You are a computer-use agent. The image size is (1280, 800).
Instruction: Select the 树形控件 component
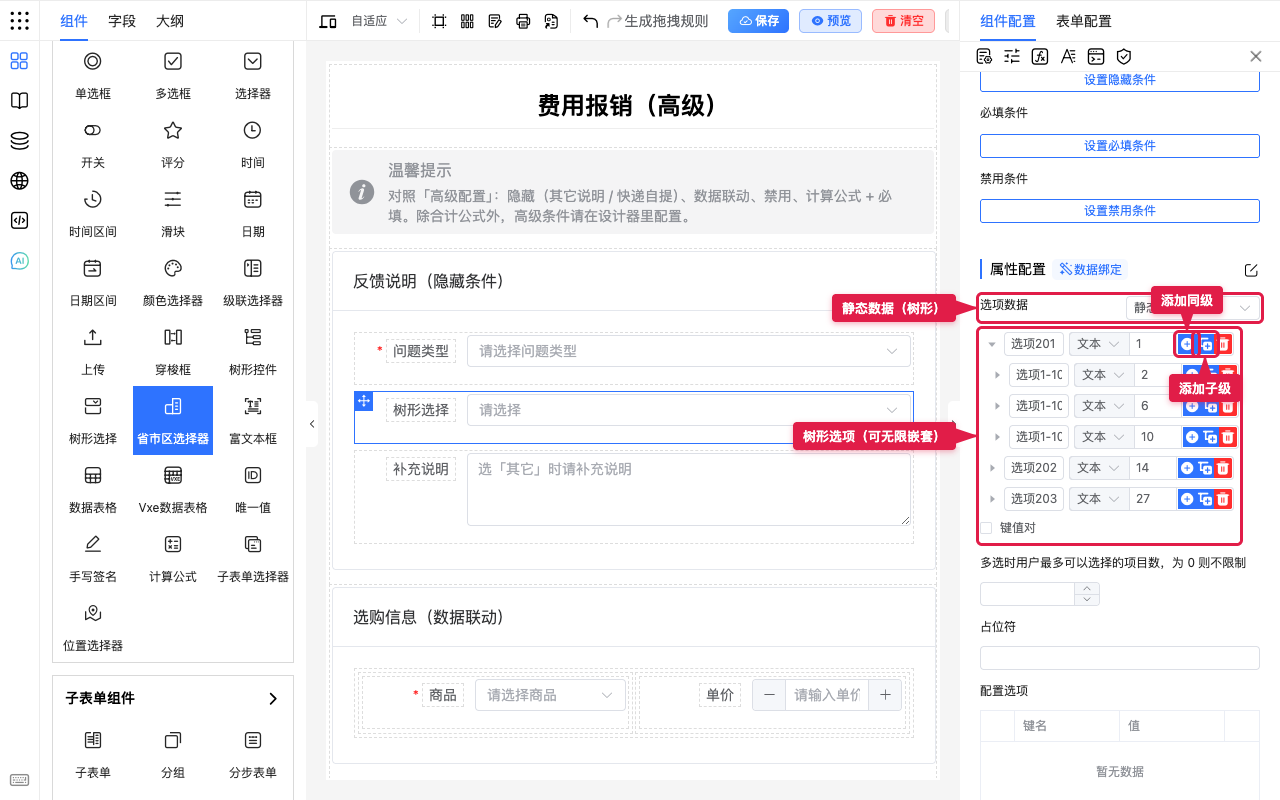pyautogui.click(x=253, y=351)
